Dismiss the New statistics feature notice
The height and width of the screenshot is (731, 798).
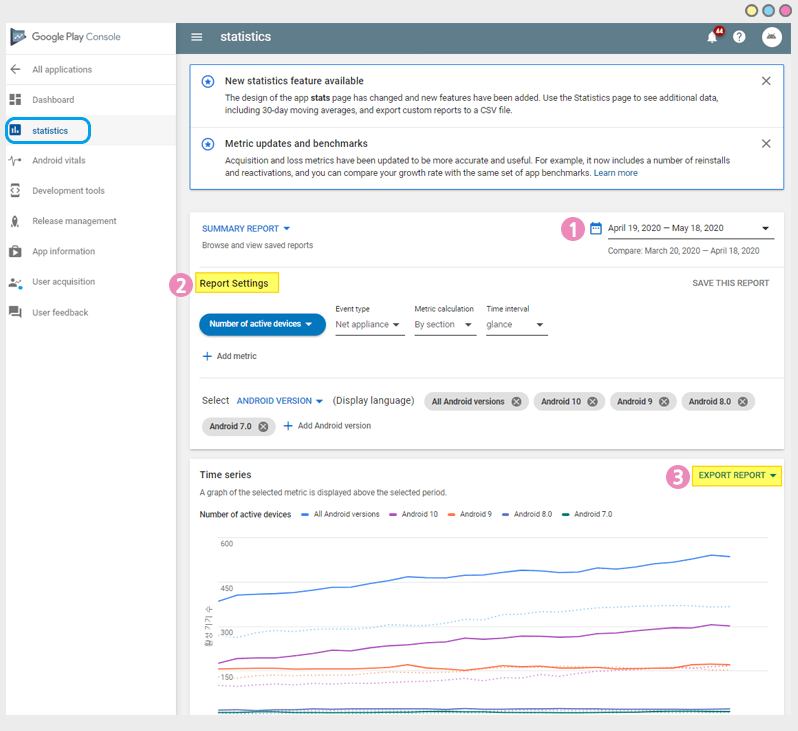(x=766, y=81)
